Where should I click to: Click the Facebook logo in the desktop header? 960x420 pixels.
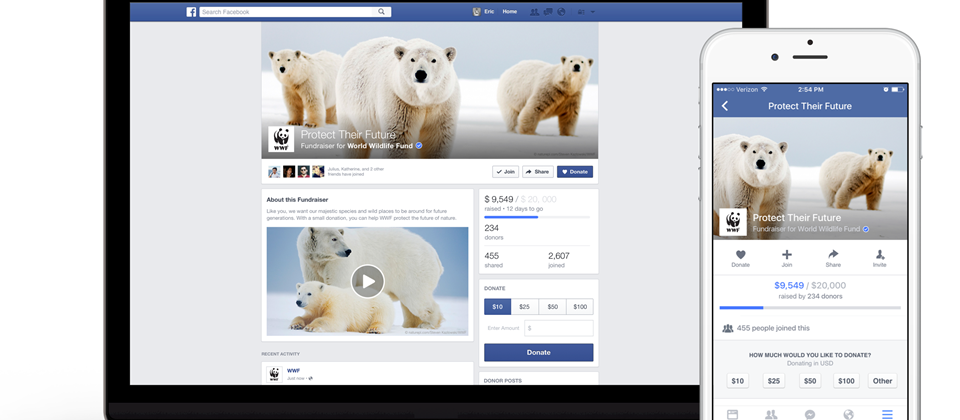point(192,12)
